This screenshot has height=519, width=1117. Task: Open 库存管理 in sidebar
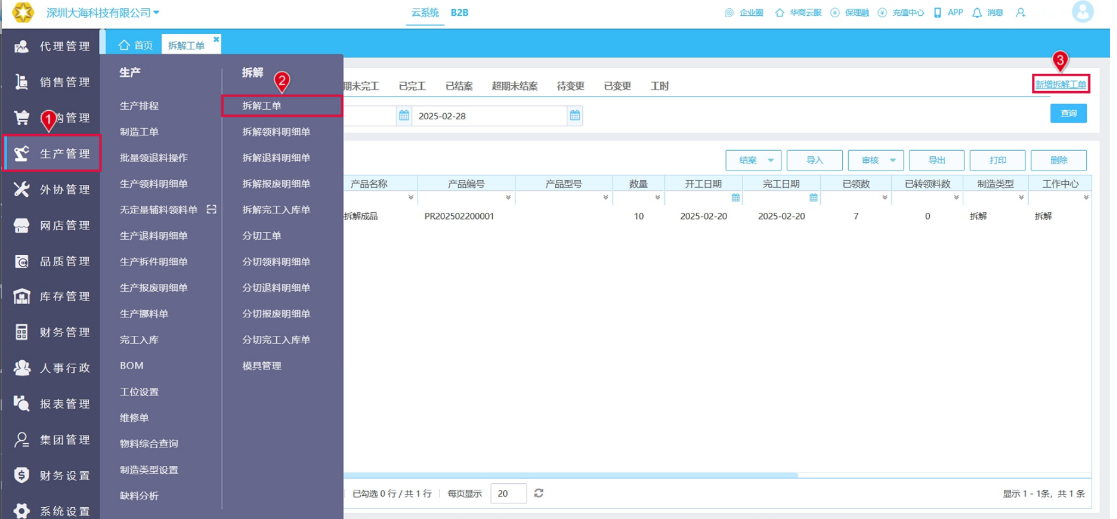51,296
